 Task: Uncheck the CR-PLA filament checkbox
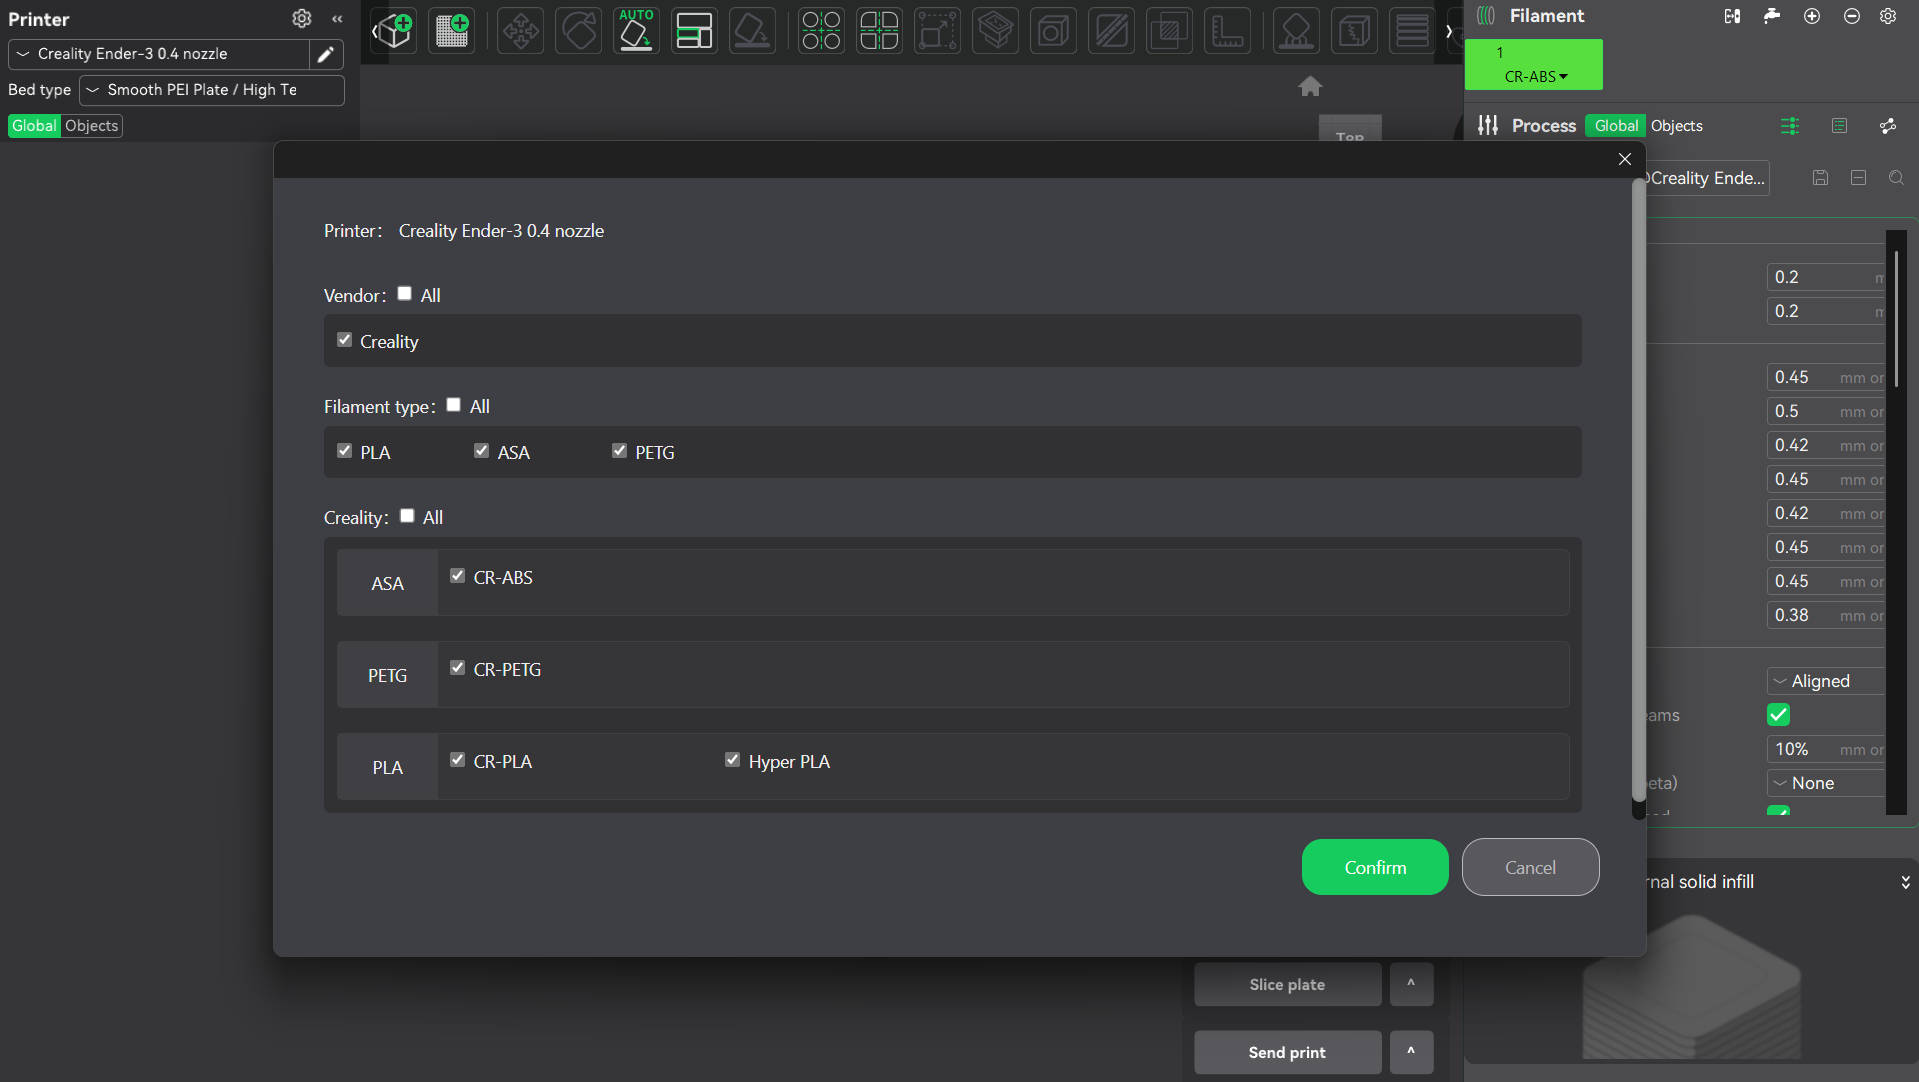[457, 760]
